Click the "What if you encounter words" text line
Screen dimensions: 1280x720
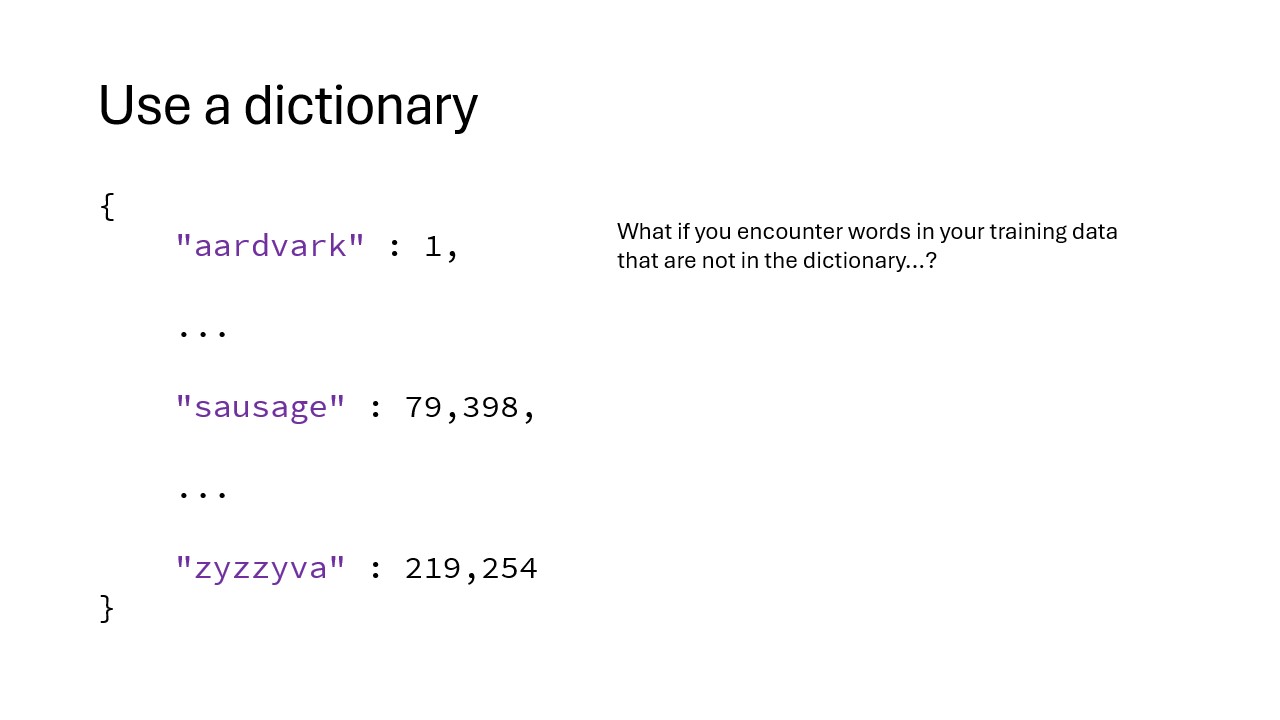coord(866,232)
